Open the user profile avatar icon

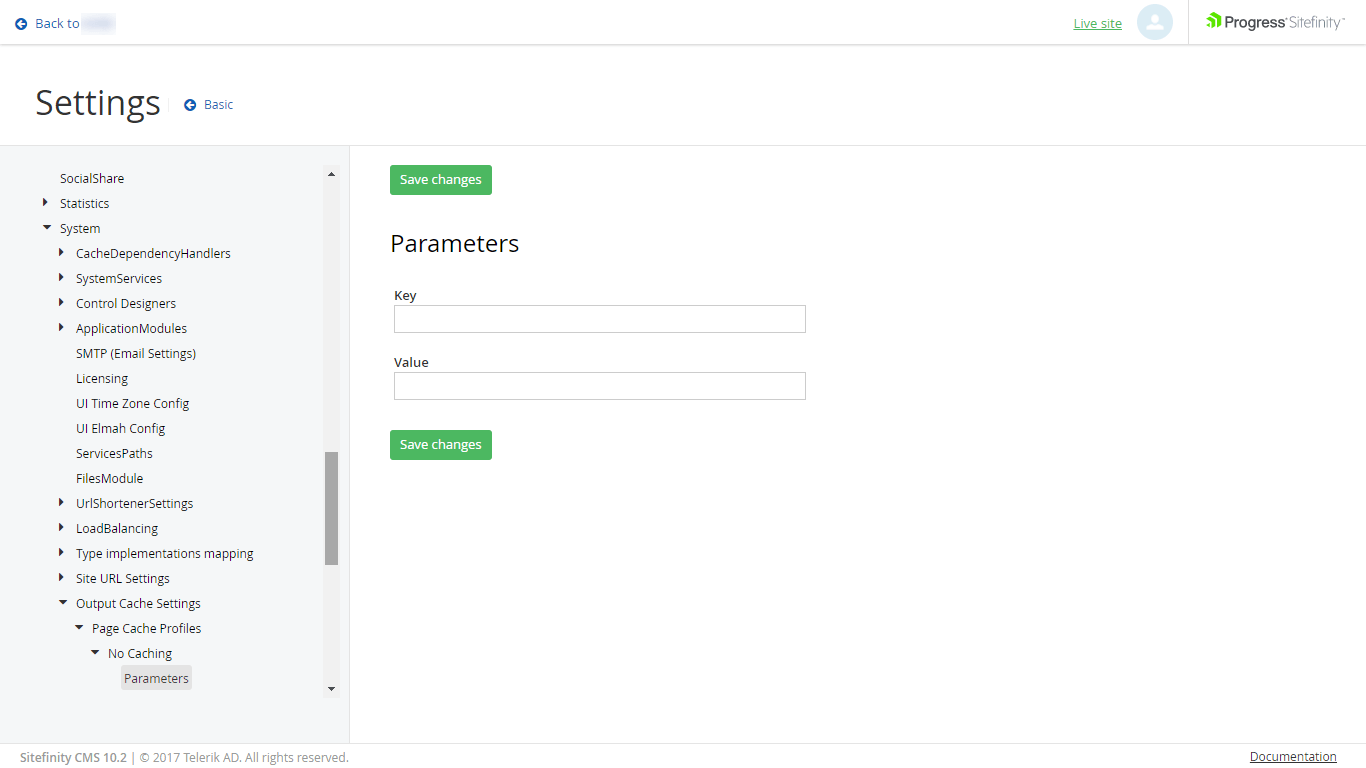pos(1155,23)
